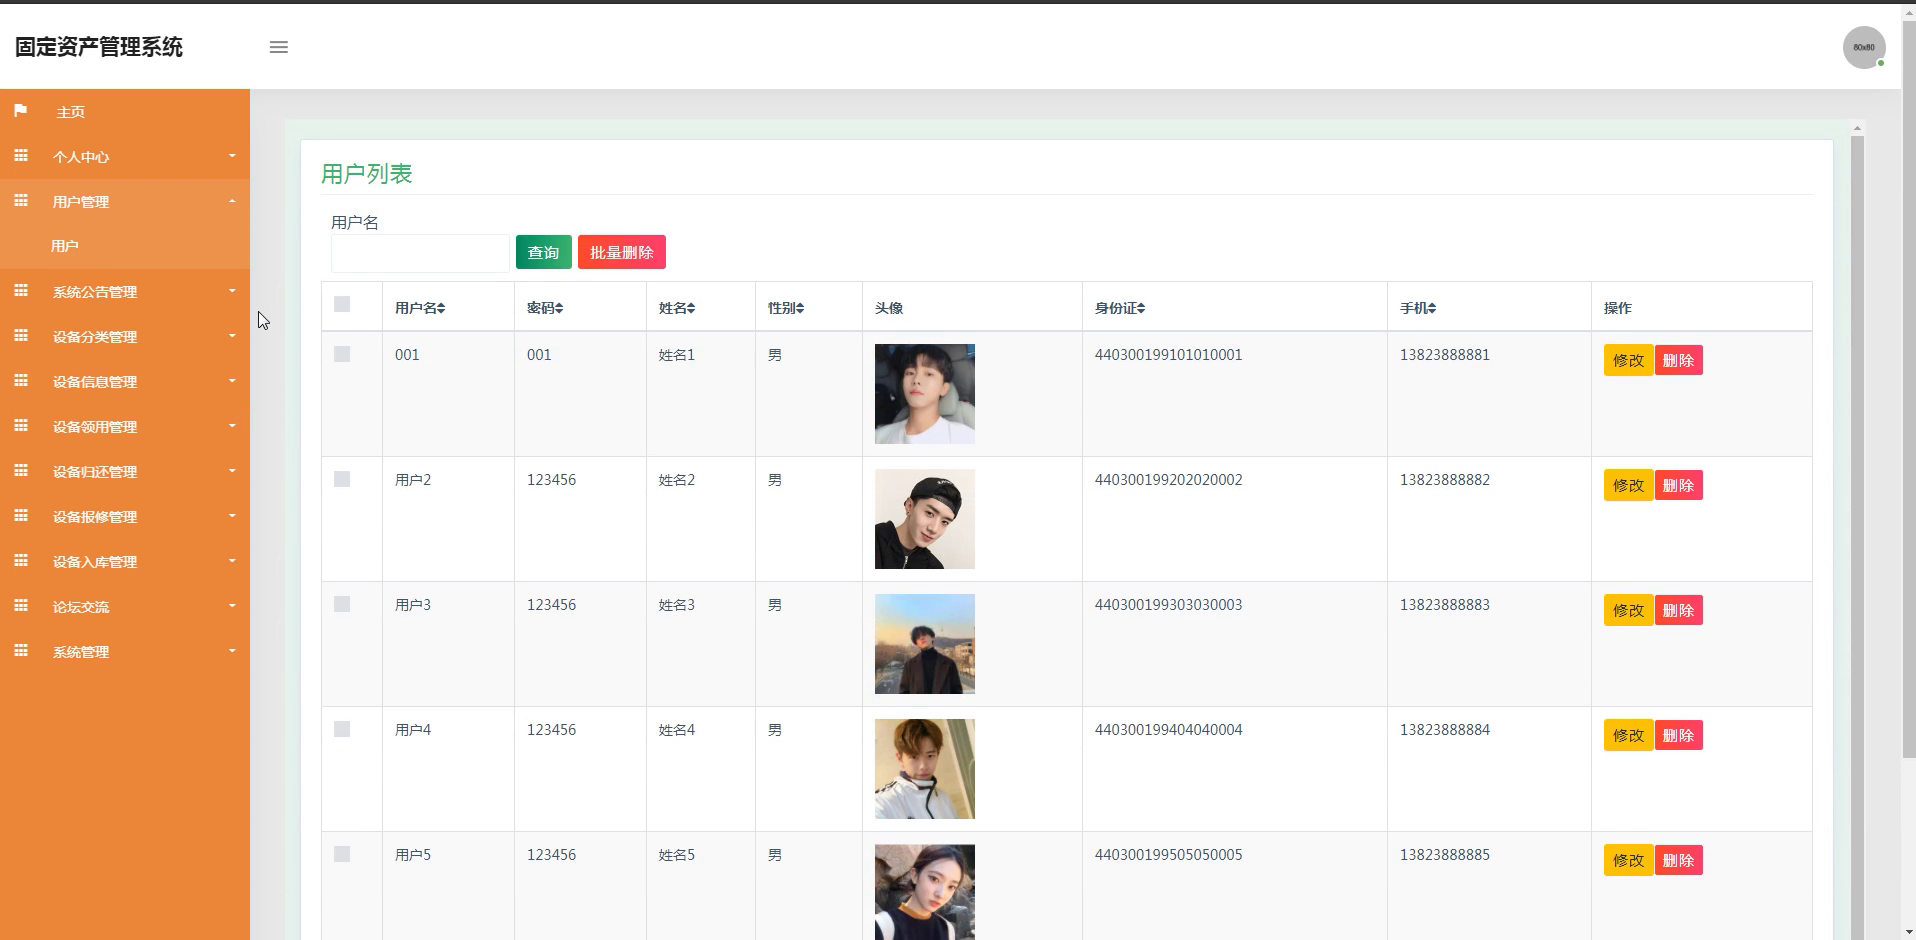
Task: Select all rows with header checkbox
Action: click(342, 304)
